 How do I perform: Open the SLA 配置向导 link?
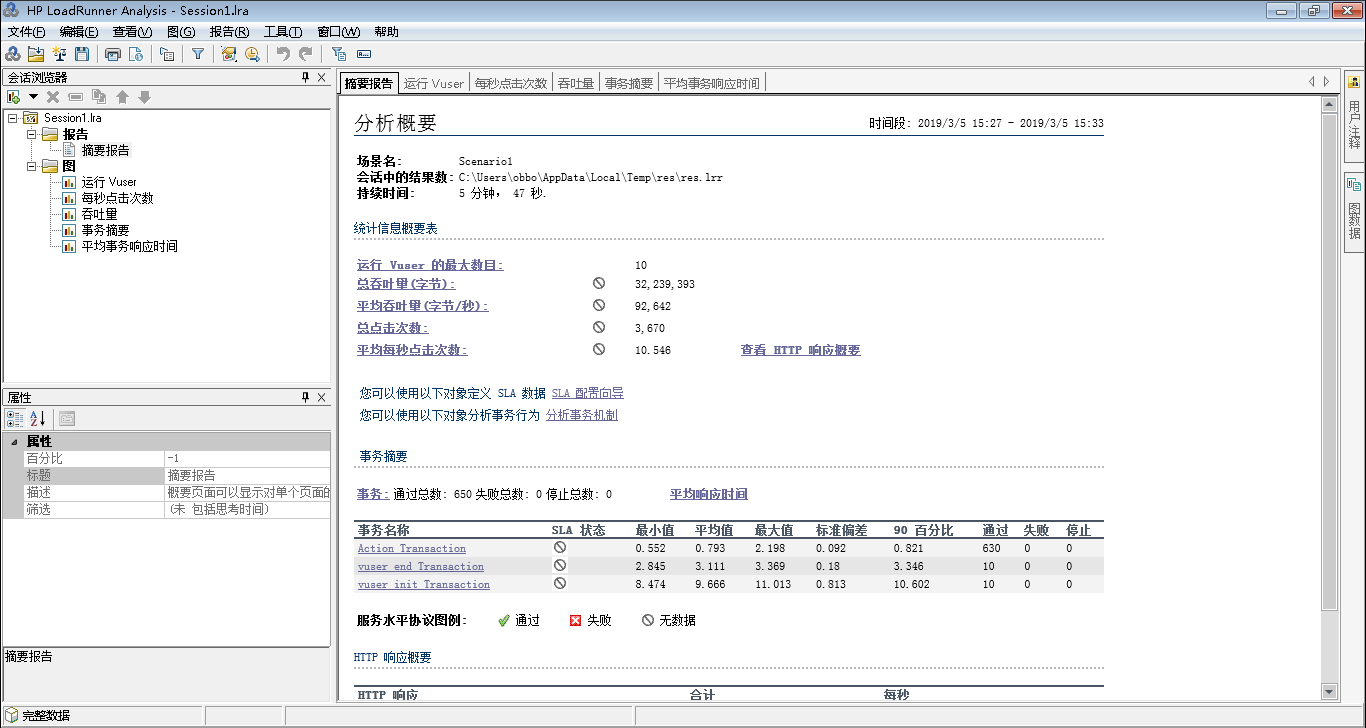coord(587,394)
